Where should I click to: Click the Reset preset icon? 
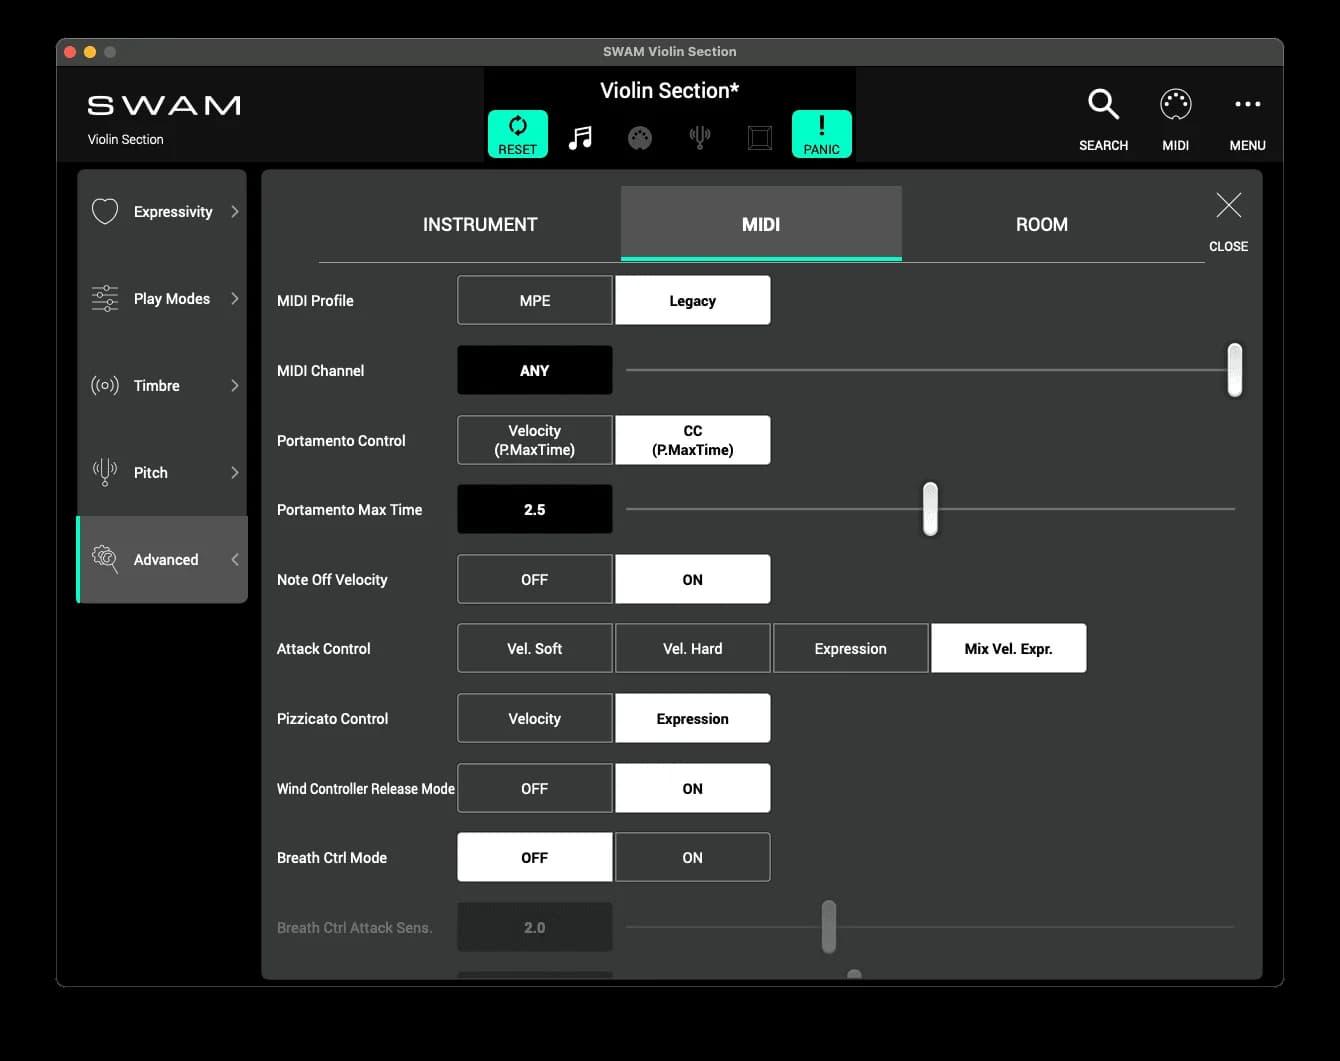[x=517, y=133]
